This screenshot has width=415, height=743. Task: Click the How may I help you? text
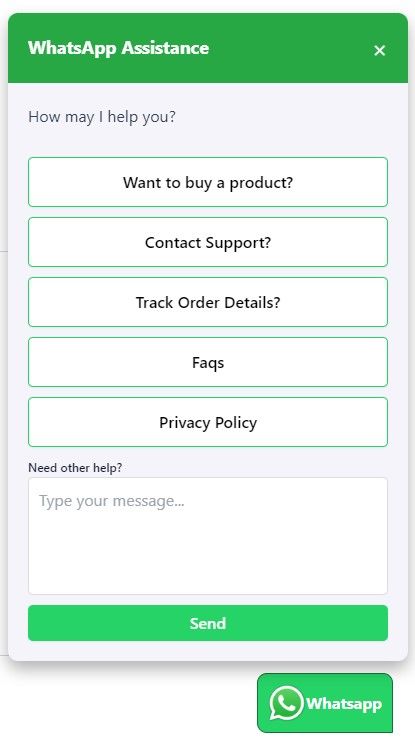click(102, 117)
